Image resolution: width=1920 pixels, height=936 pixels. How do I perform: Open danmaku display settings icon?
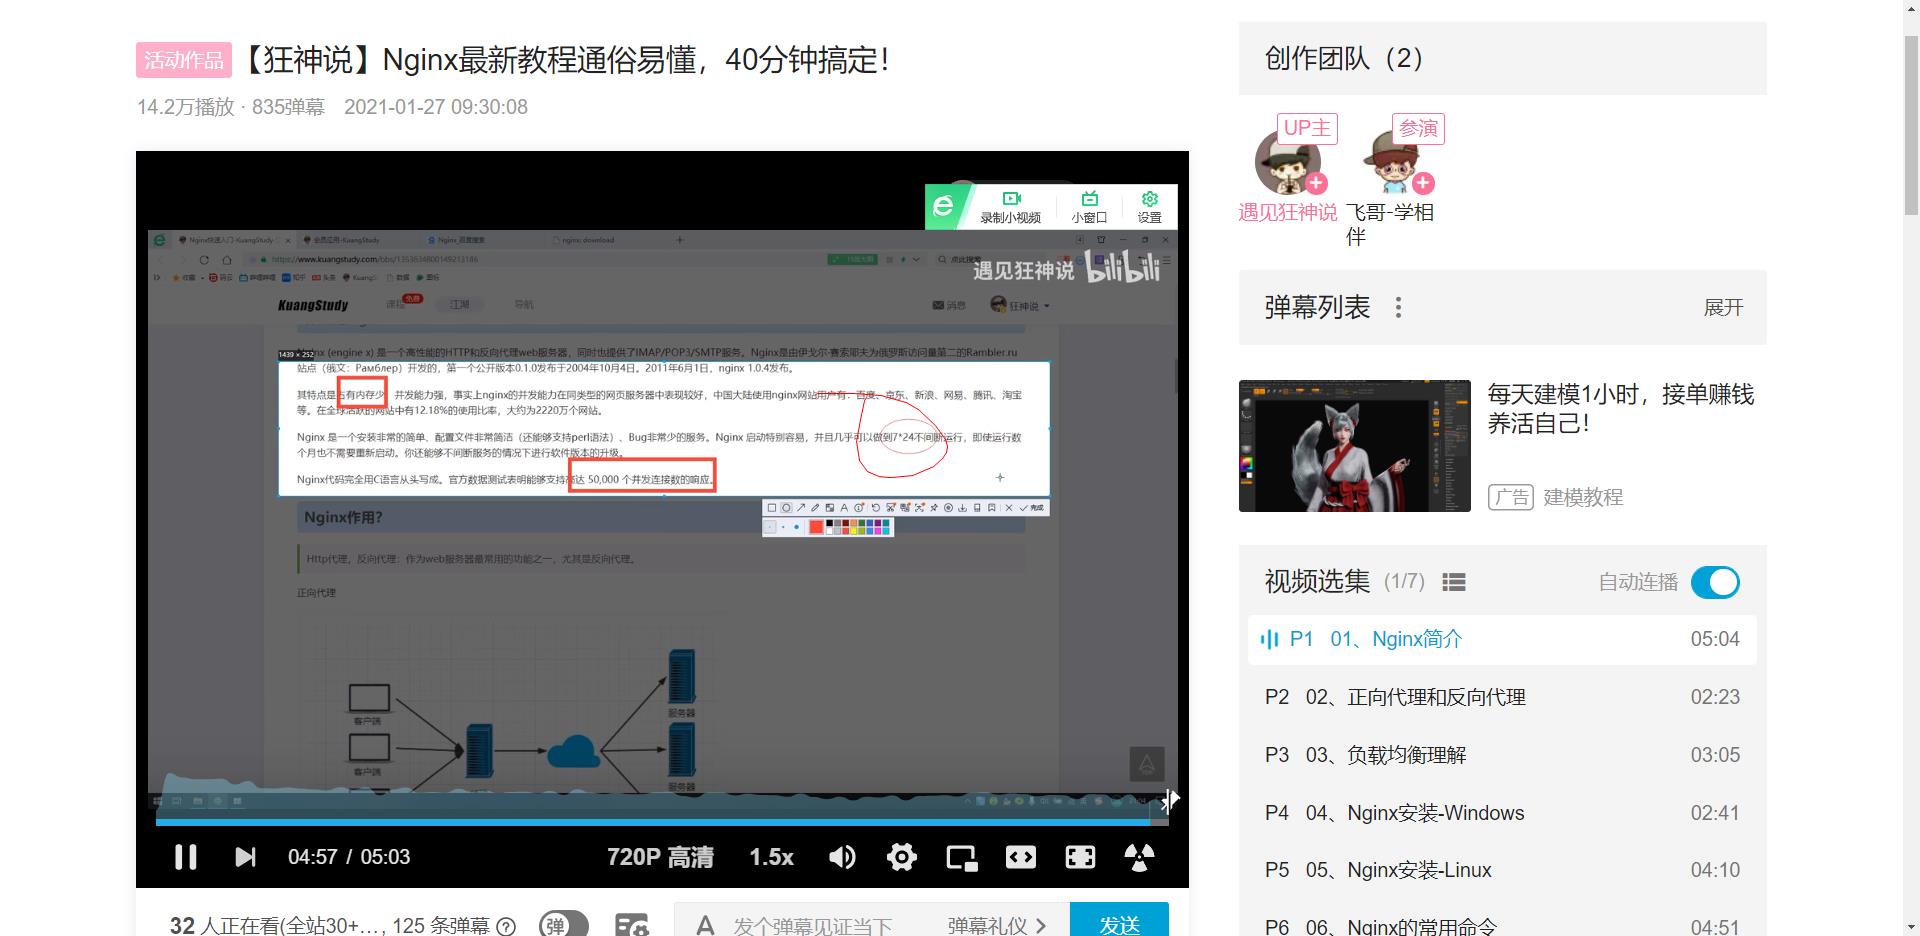coord(631,925)
